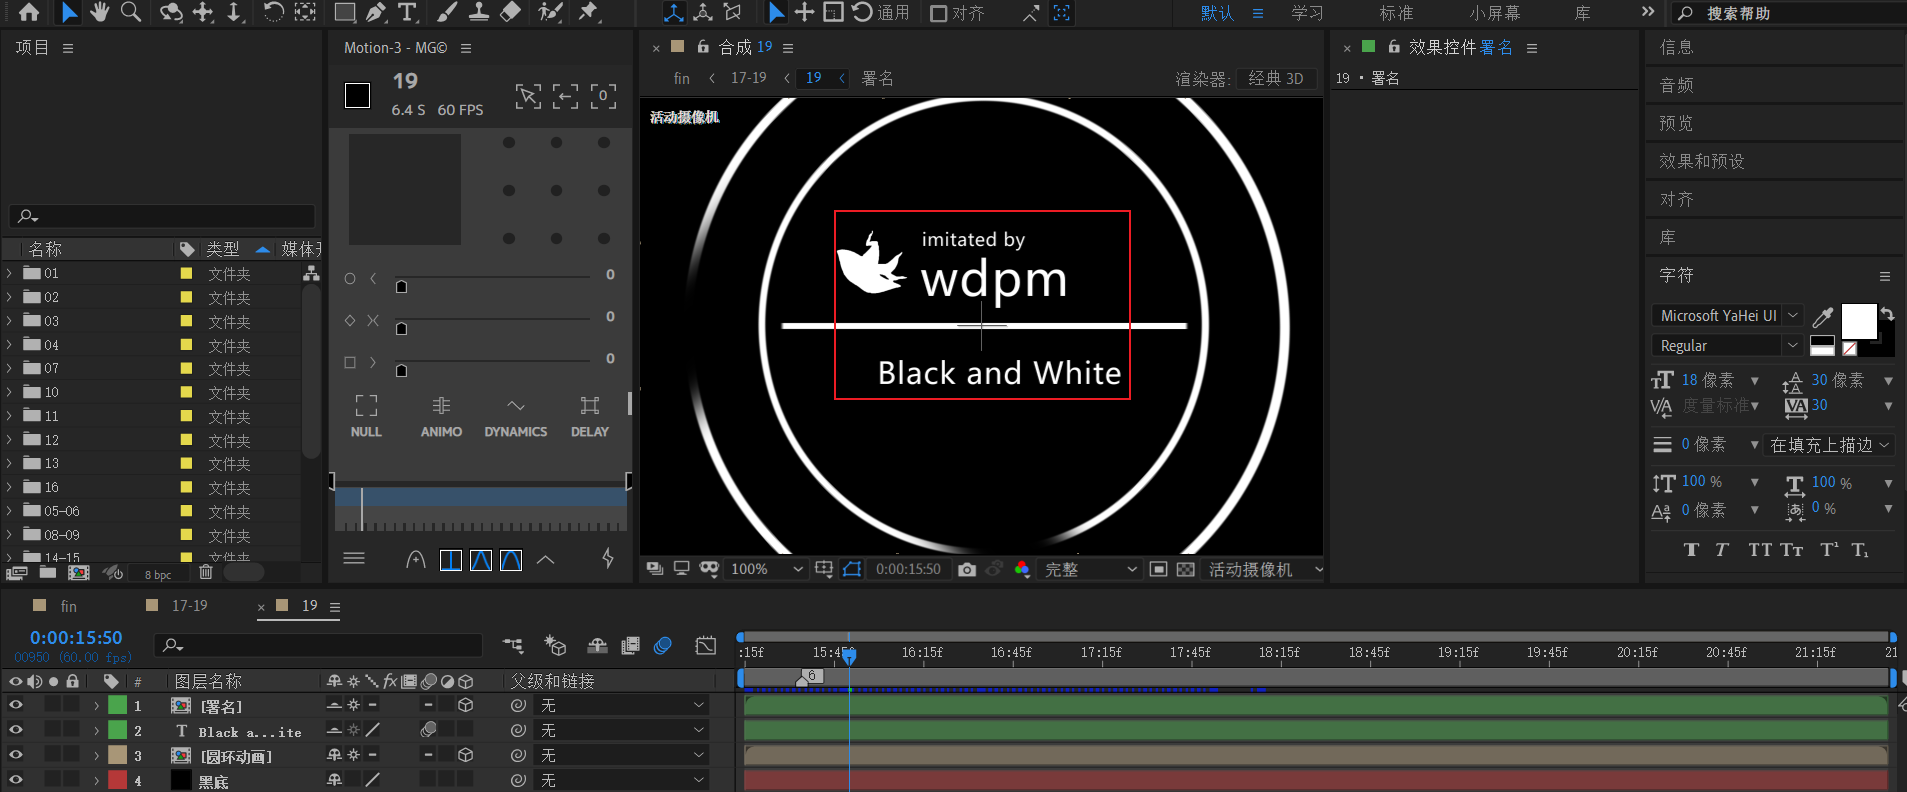This screenshot has width=1907, height=792.
Task: Expand folder 01 in Project panel
Action: pos(10,273)
